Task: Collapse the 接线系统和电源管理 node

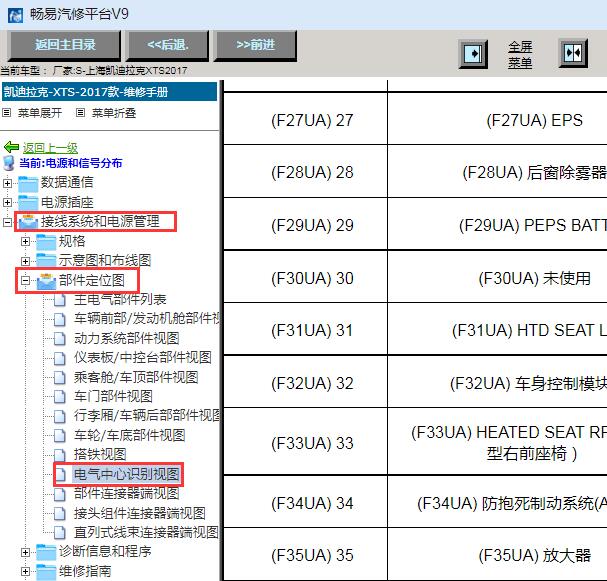Action: 7,222
